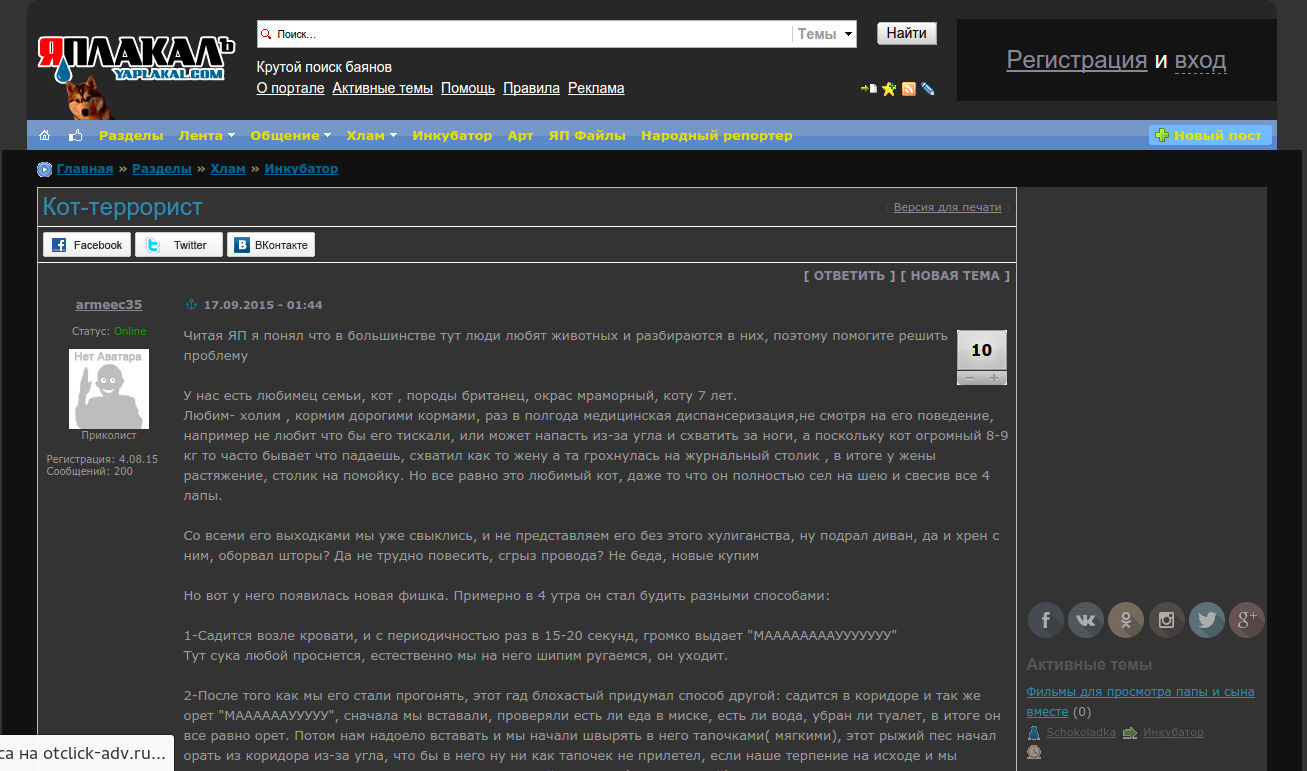Click the blue circle breadcrumb icon
1307x771 pixels.
[44, 169]
